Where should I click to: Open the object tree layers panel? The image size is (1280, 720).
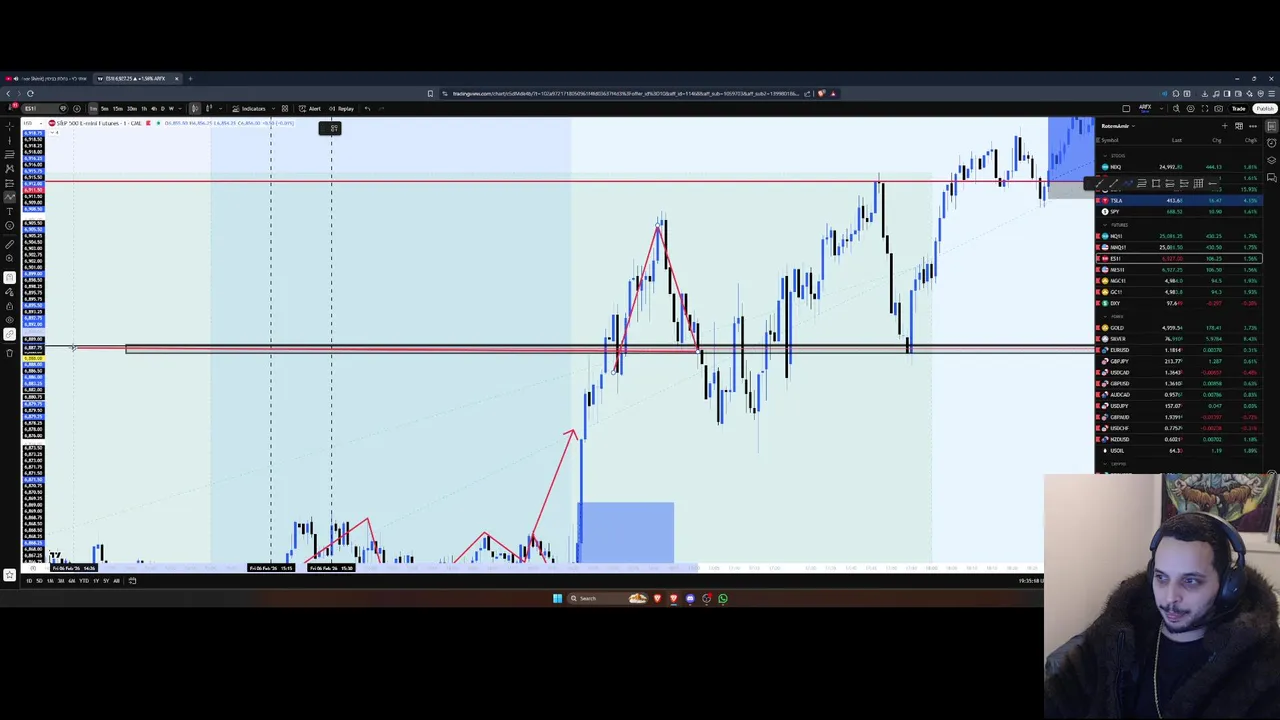tap(1272, 160)
